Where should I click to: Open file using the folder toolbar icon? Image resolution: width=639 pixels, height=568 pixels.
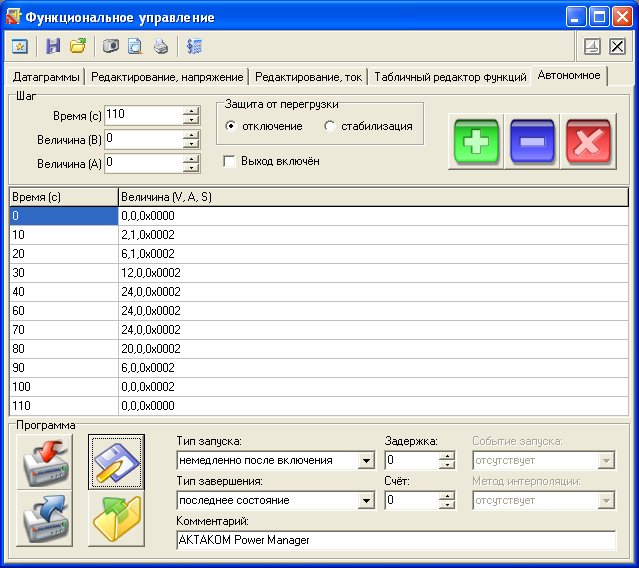click(x=78, y=46)
